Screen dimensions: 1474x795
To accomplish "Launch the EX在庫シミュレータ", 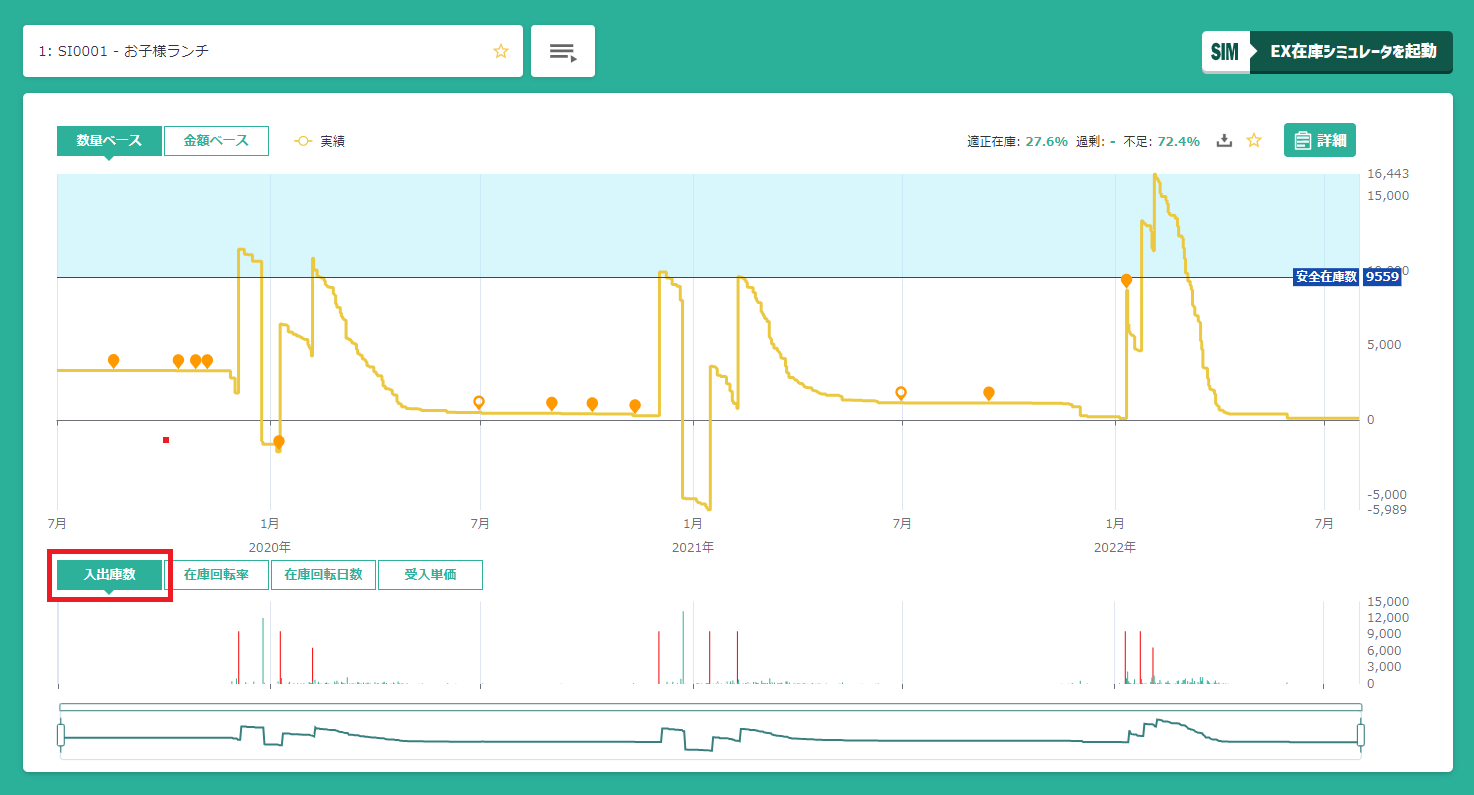I will pos(1326,52).
